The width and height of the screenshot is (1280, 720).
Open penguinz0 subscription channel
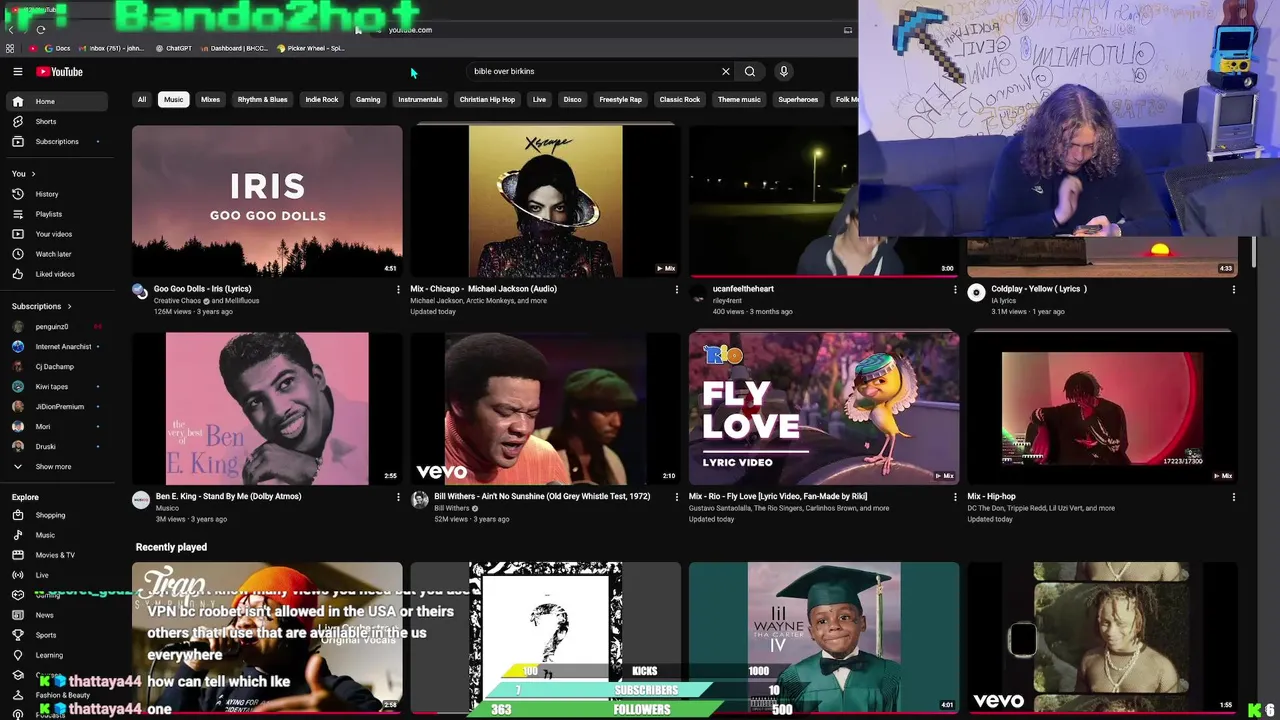pyautogui.click(x=56, y=326)
